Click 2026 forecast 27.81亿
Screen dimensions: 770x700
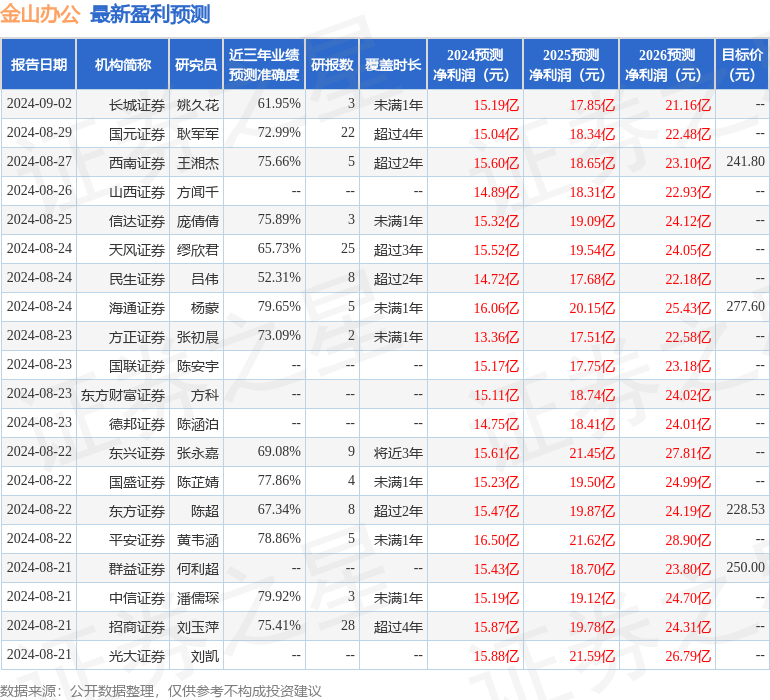(x=688, y=453)
